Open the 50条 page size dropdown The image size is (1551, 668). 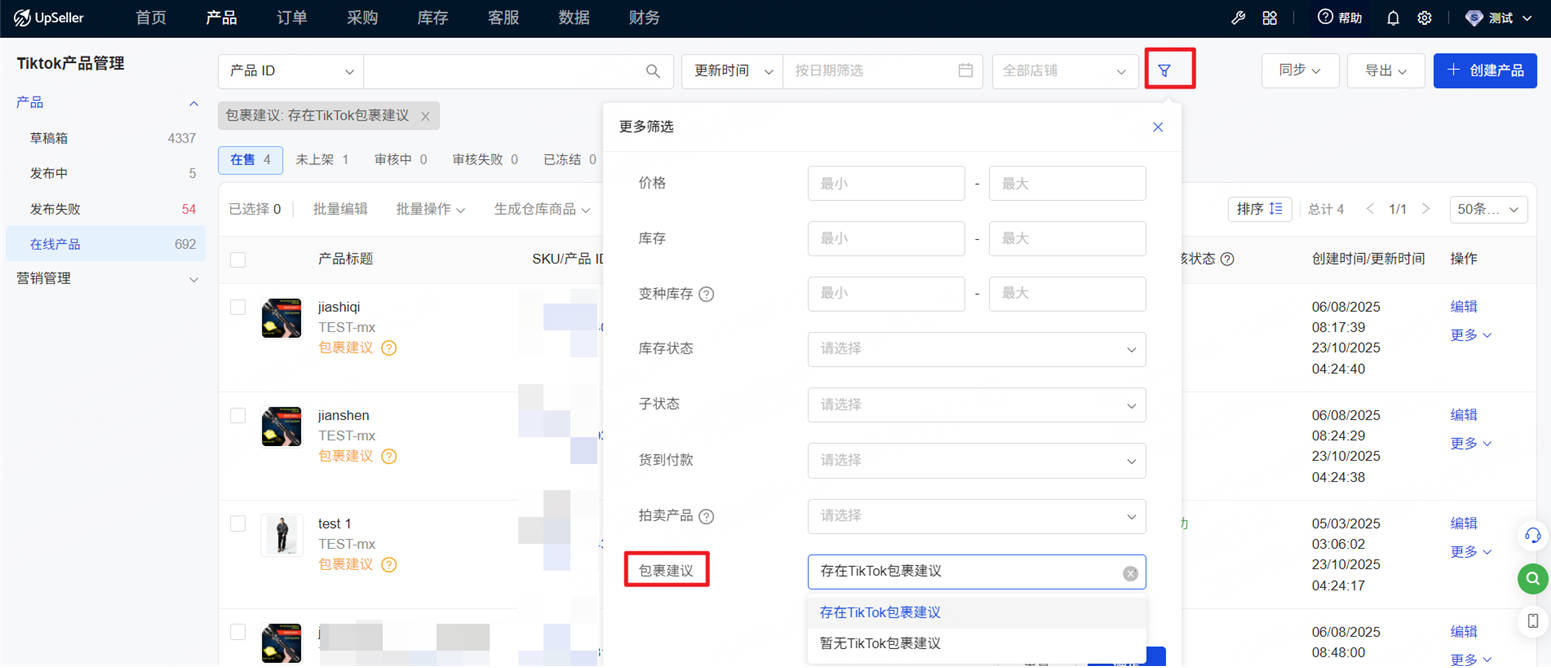tap(1489, 209)
